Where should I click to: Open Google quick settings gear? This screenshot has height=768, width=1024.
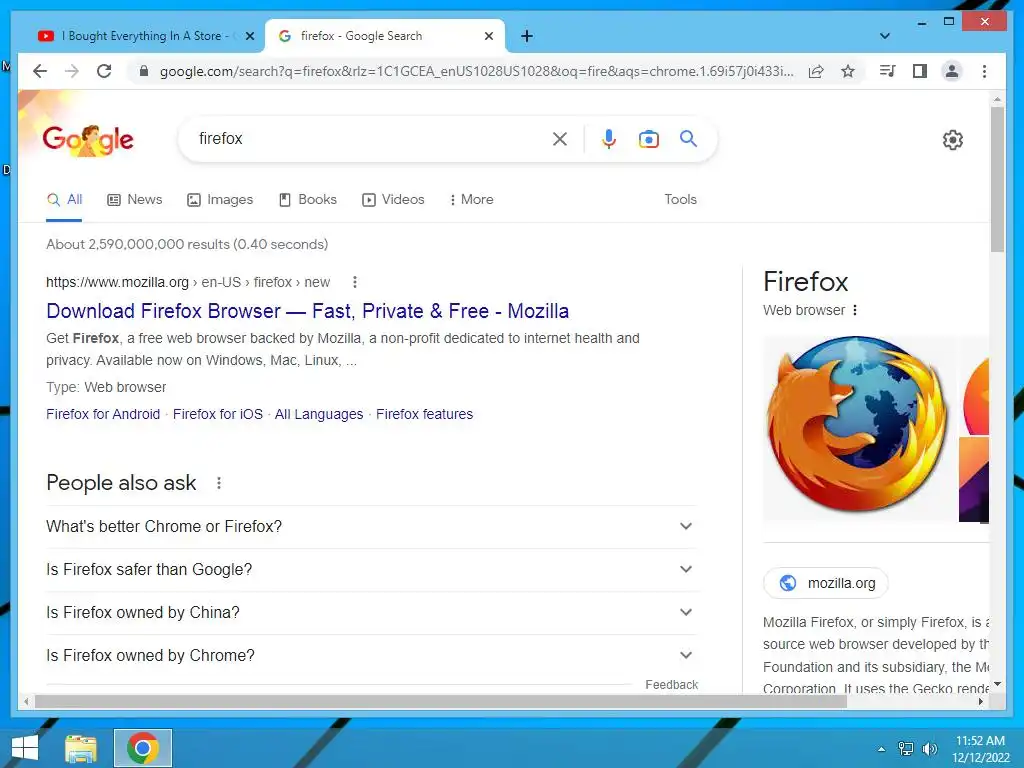(x=953, y=139)
